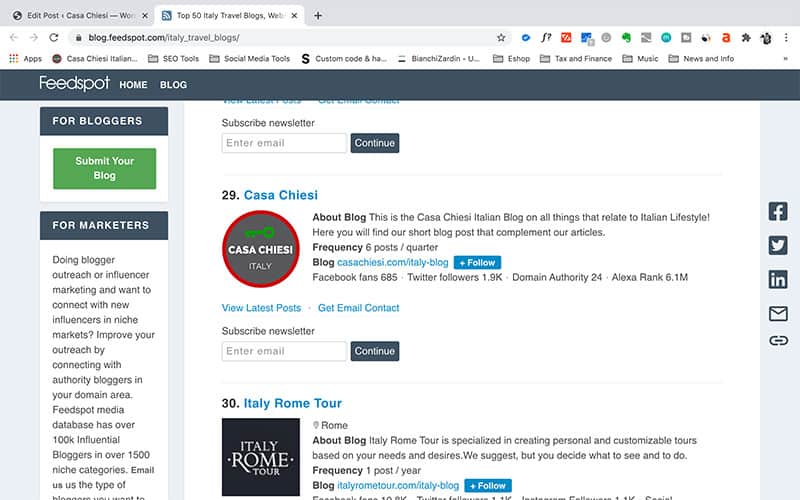Screen dimensions: 800x500
Task: Follow the Italy Rome Tour blog
Action: pos(488,485)
